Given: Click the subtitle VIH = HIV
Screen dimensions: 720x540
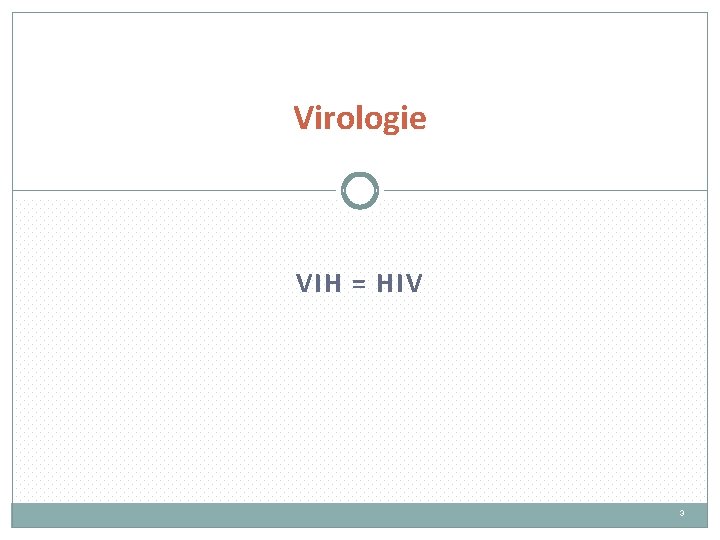Looking at the screenshot, I should click(360, 284).
